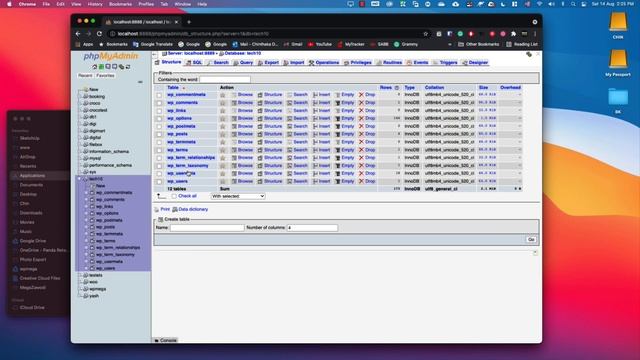Expand the performance_schema database node
This screenshot has height=360, width=640.
[80, 165]
